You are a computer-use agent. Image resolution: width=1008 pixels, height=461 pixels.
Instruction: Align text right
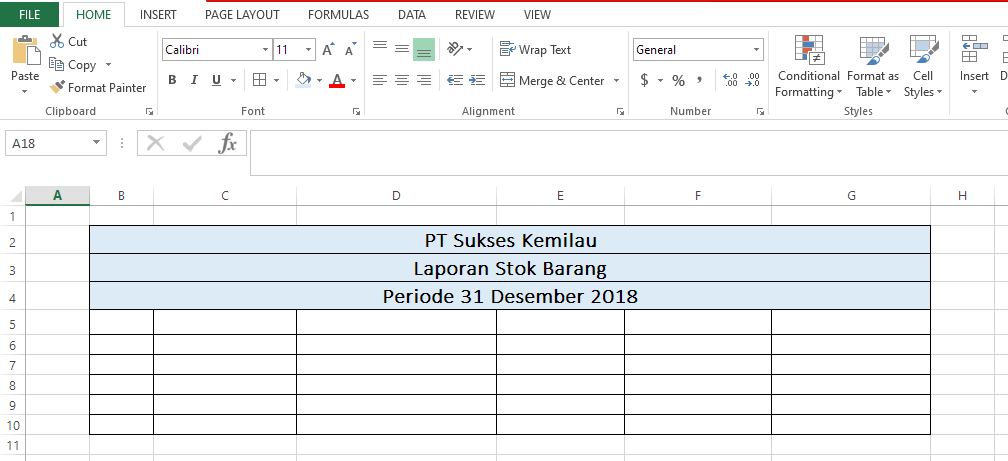[424, 80]
